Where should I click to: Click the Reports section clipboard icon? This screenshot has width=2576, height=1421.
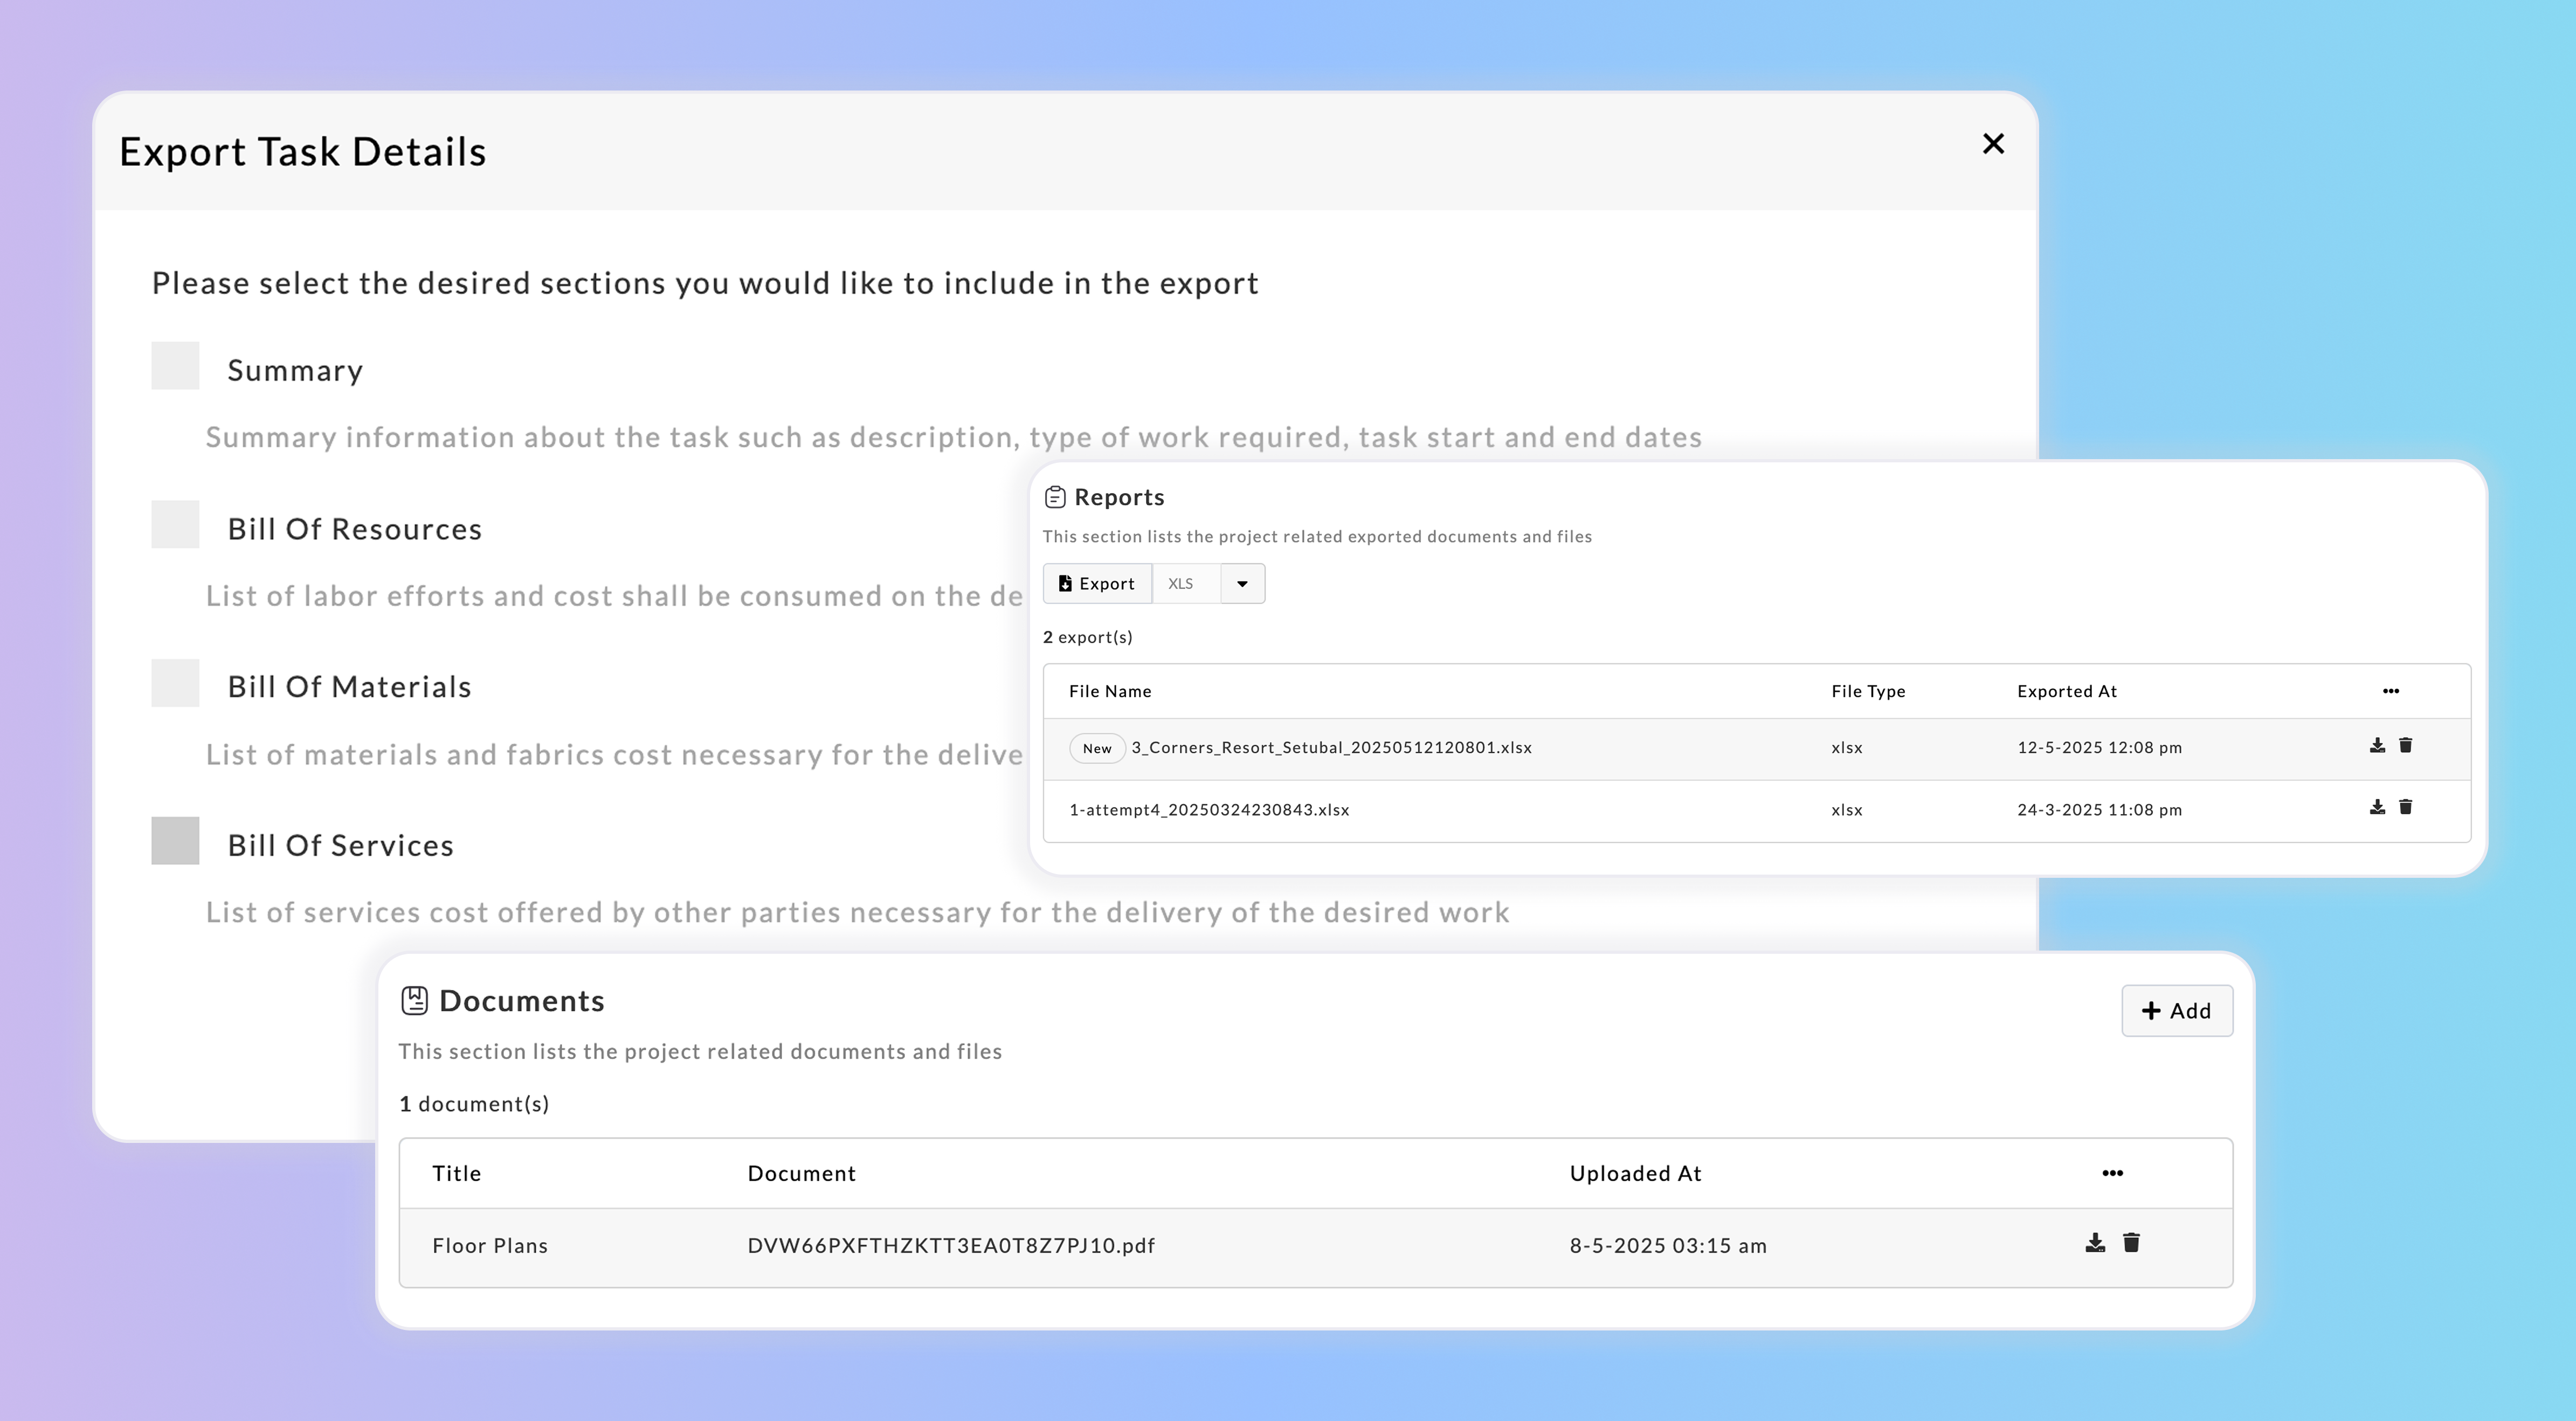click(x=1055, y=497)
